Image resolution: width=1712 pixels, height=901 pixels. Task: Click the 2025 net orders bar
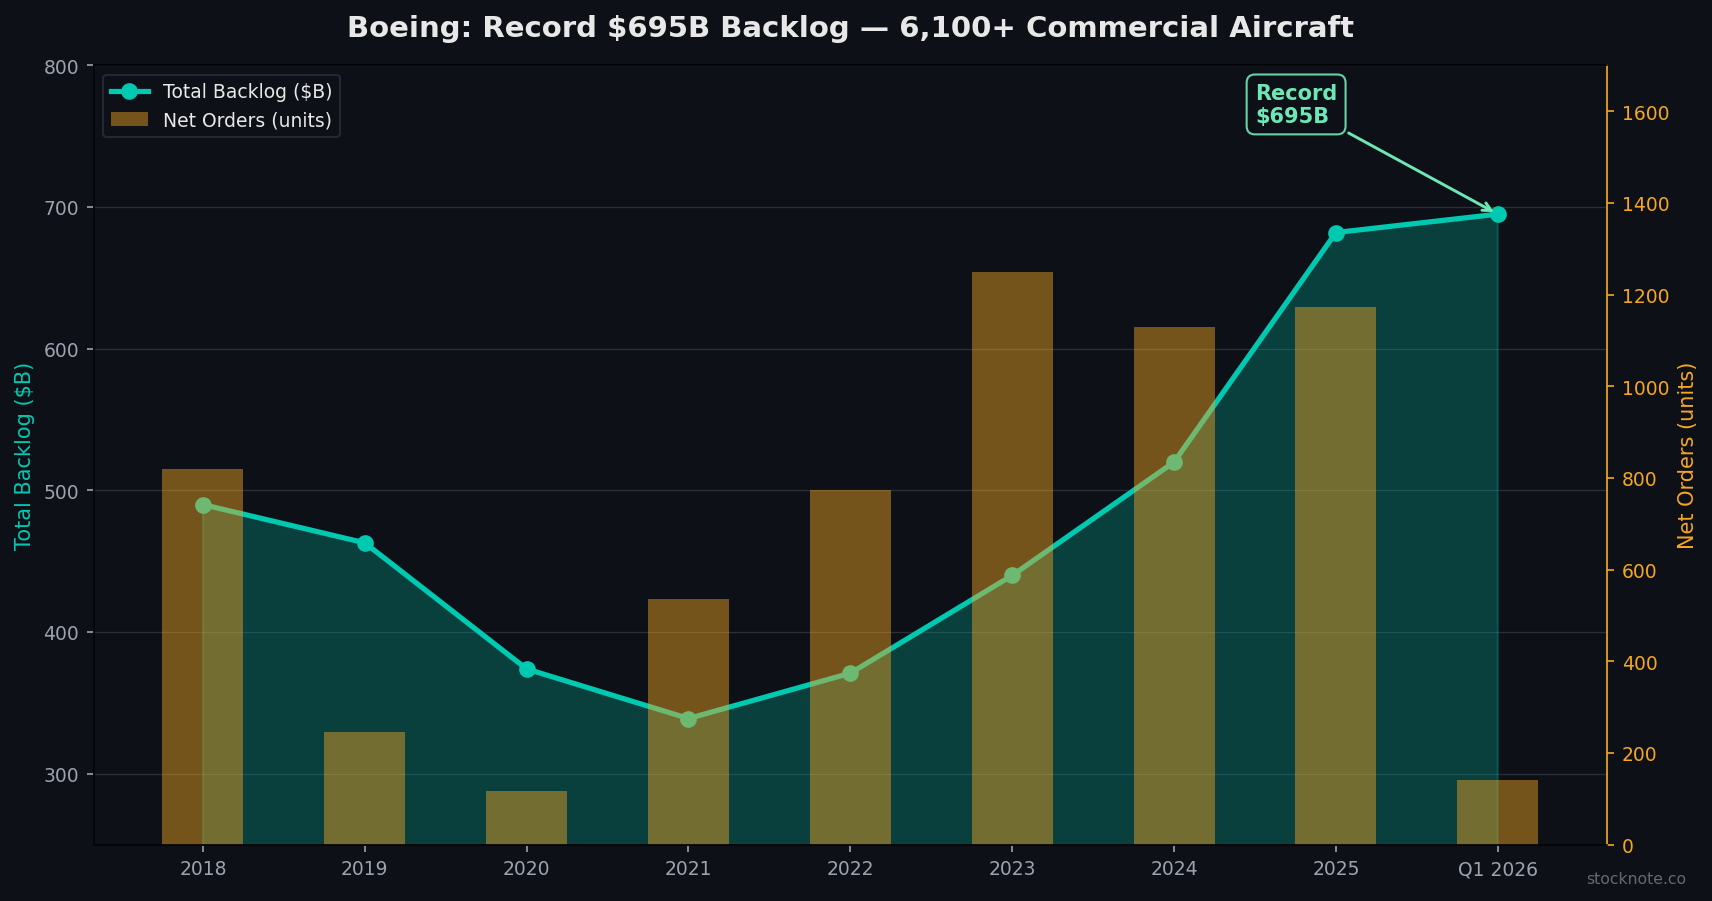[1336, 576]
